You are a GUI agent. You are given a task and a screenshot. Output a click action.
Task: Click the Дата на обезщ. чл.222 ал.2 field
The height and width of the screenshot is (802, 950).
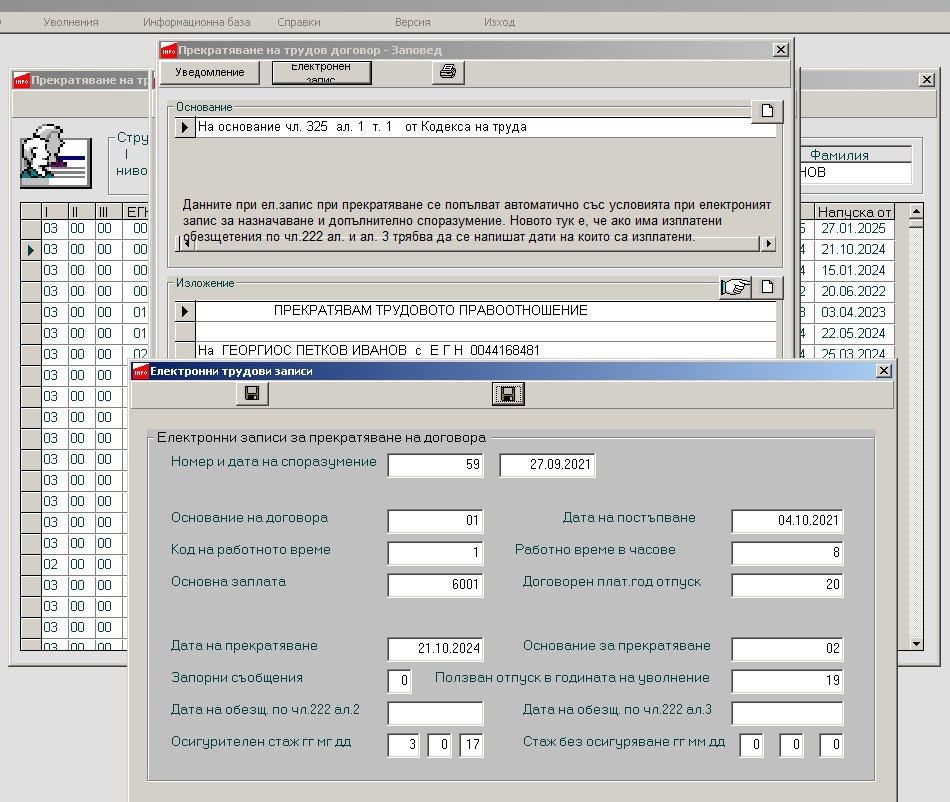[436, 713]
